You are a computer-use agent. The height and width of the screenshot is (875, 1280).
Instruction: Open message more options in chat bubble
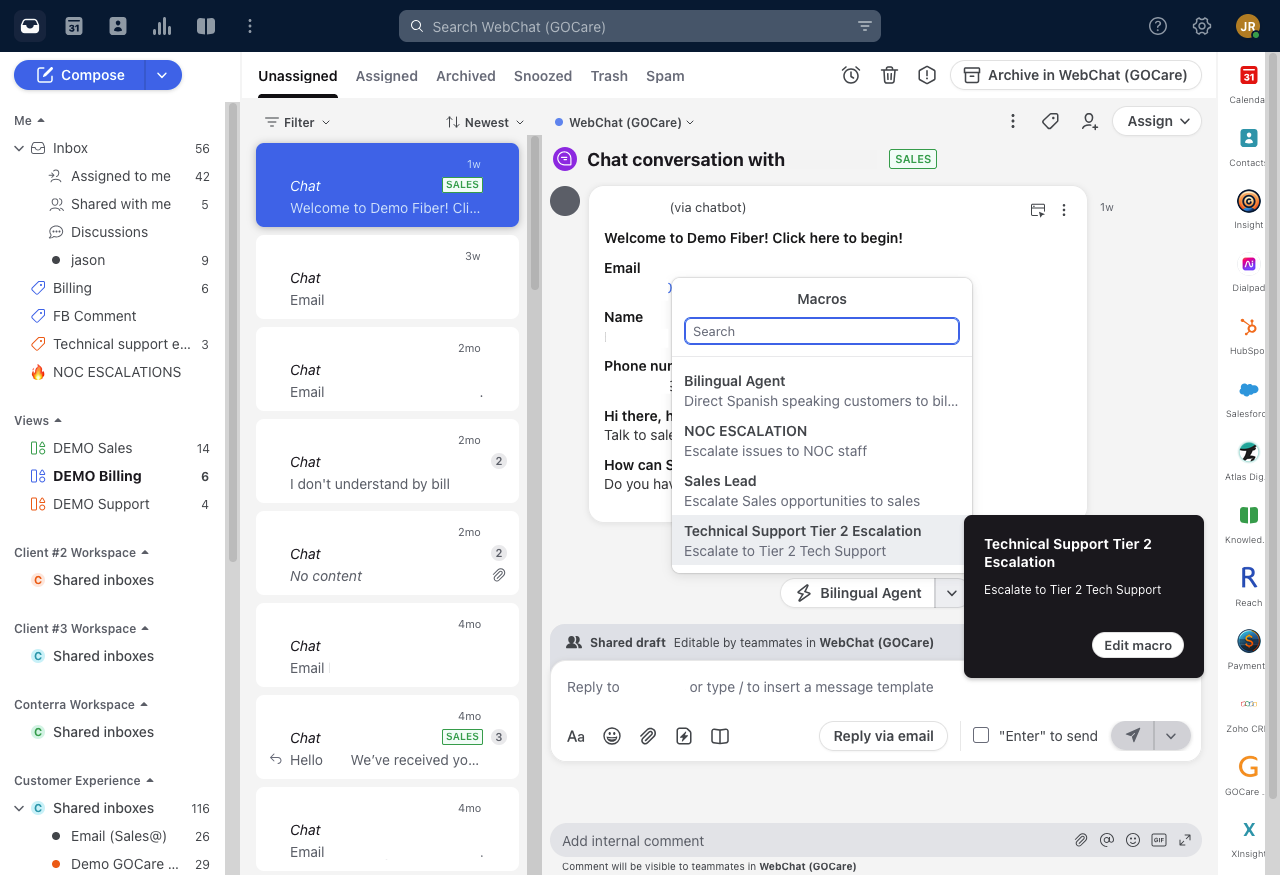point(1064,210)
